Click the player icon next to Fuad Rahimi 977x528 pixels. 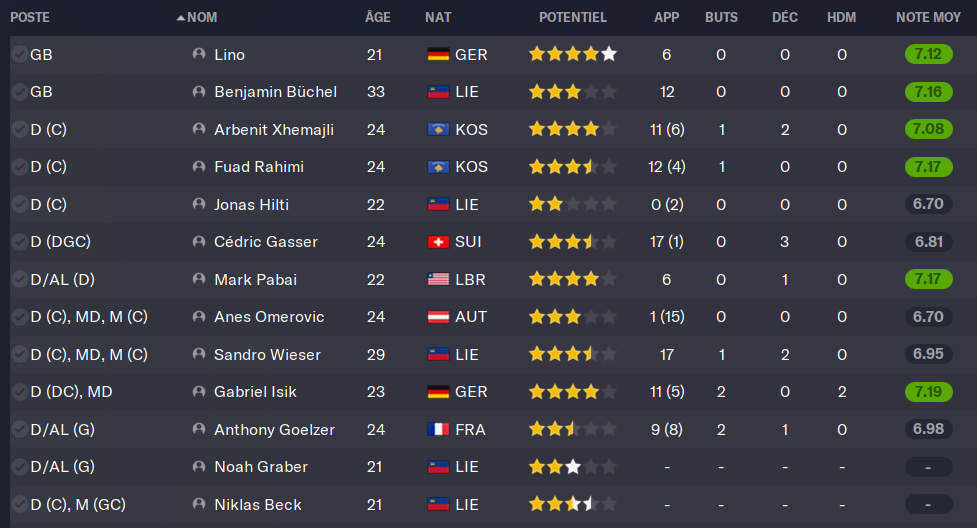(x=199, y=167)
